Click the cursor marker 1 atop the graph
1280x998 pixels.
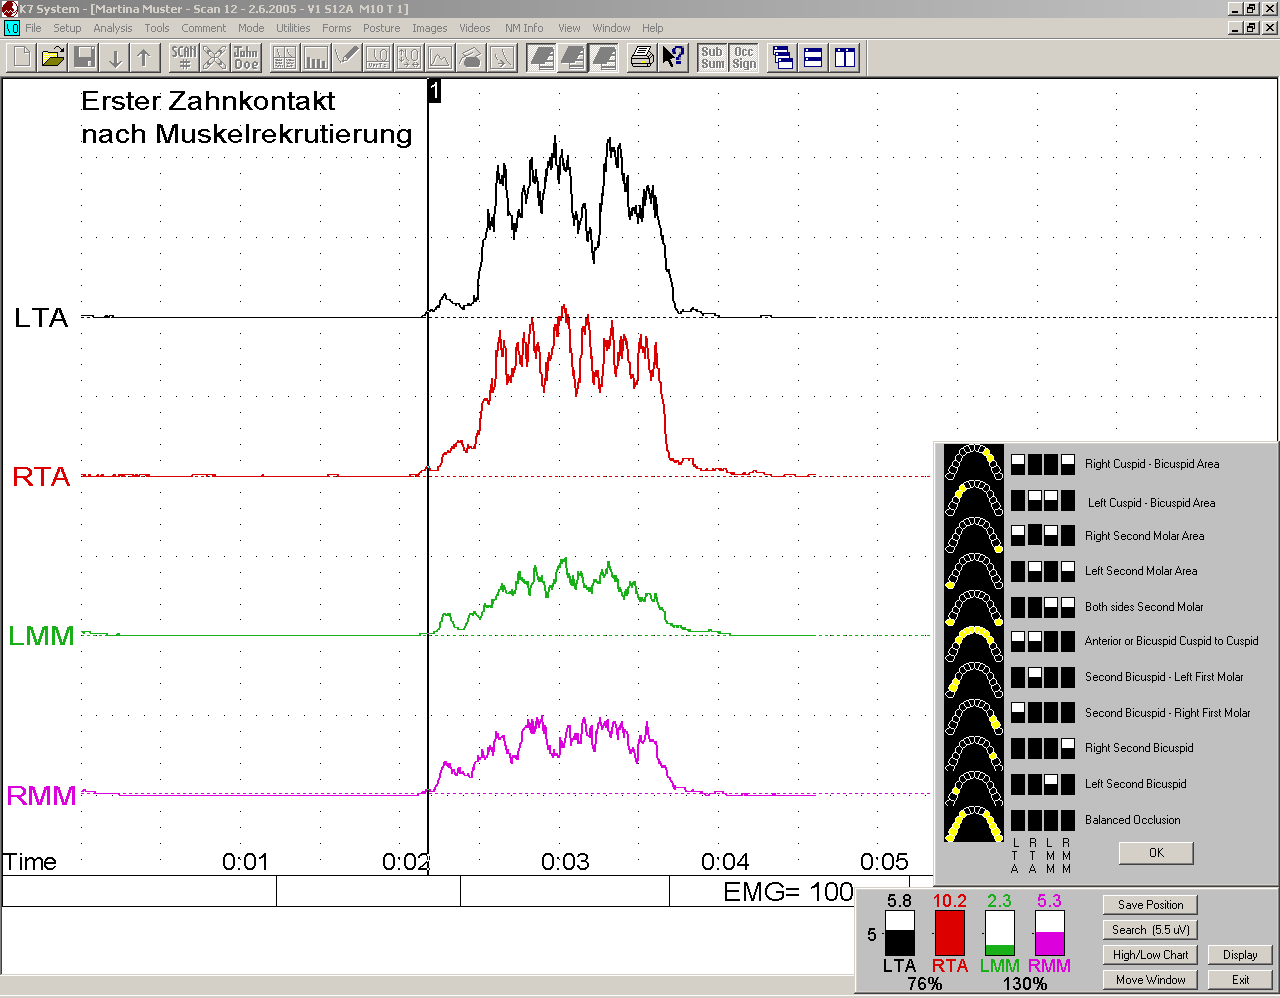(434, 91)
